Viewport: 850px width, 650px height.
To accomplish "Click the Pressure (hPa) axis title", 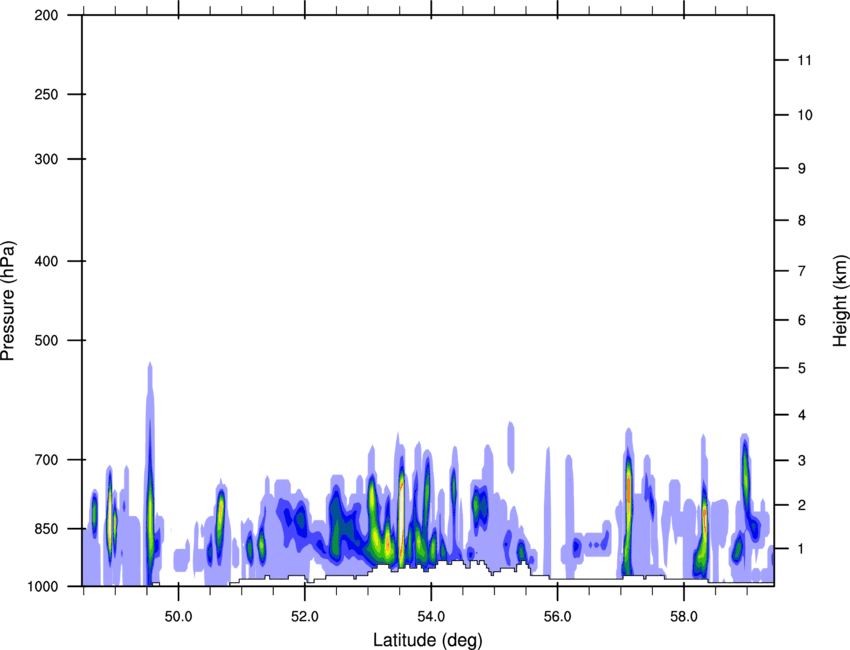I will [x=8, y=301].
